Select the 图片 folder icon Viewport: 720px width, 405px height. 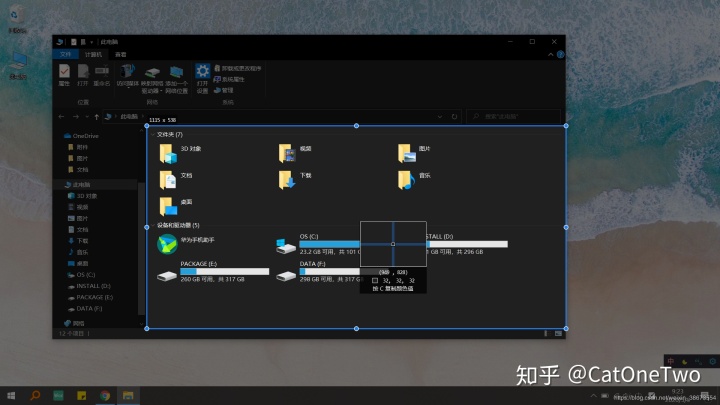point(407,153)
